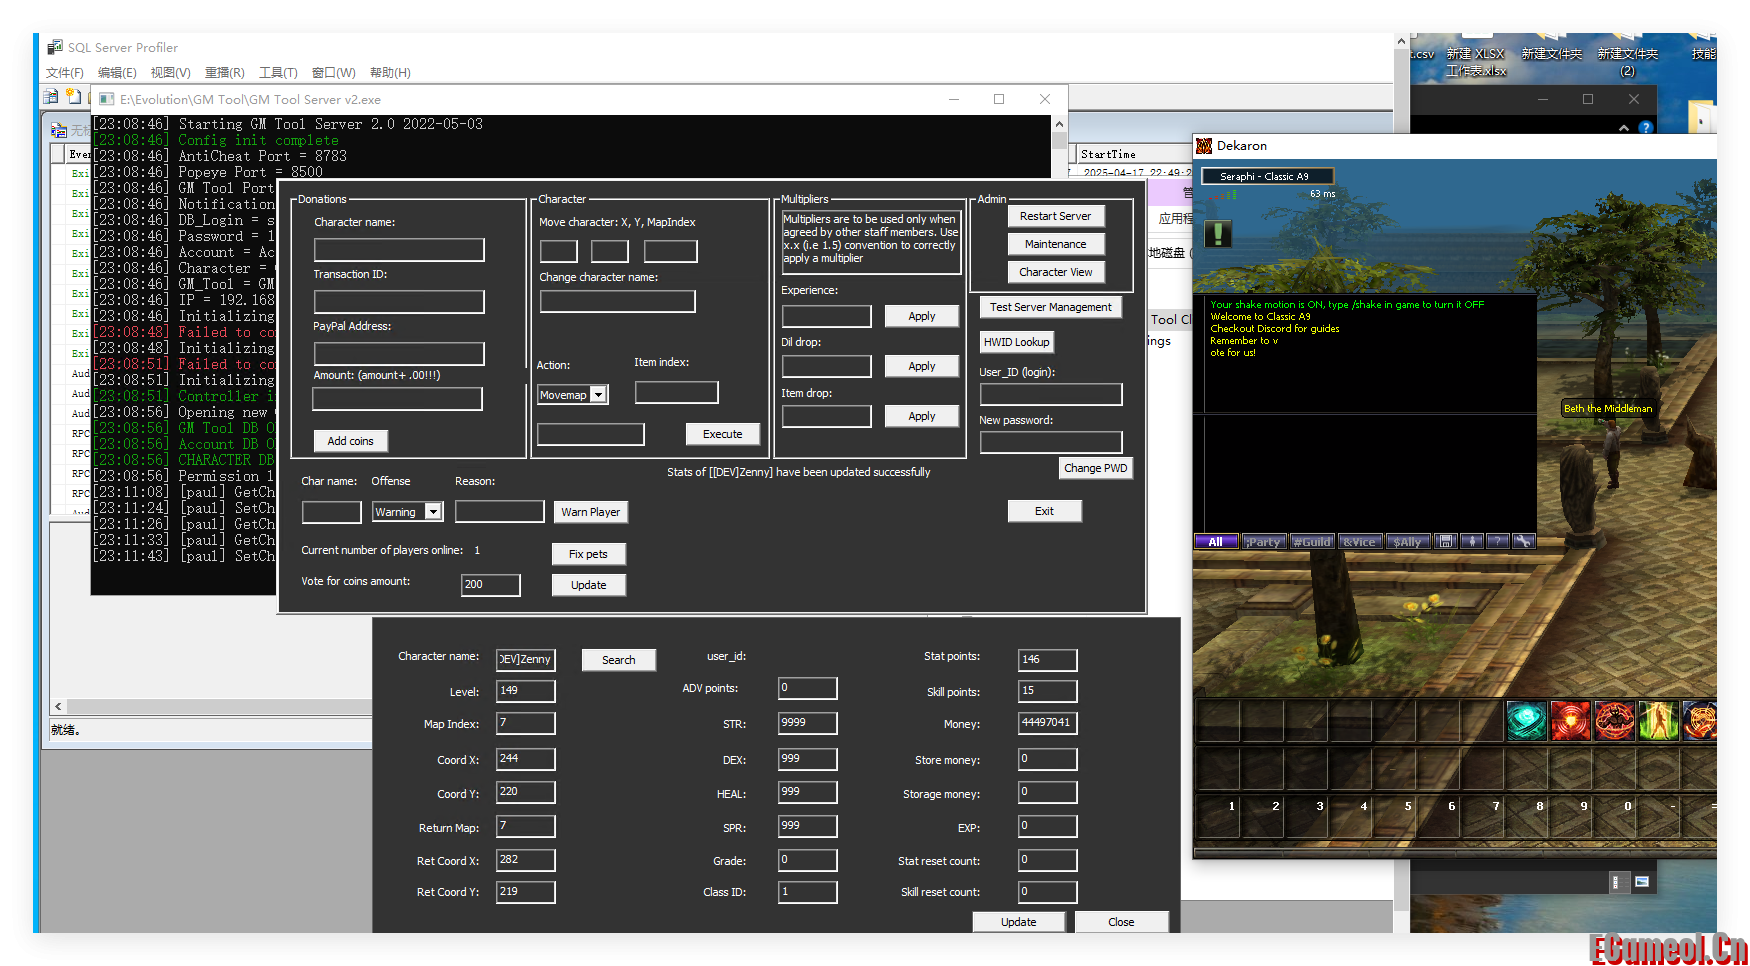Click the Restart Server button
Viewport: 1750px width, 966px height.
tap(1055, 216)
